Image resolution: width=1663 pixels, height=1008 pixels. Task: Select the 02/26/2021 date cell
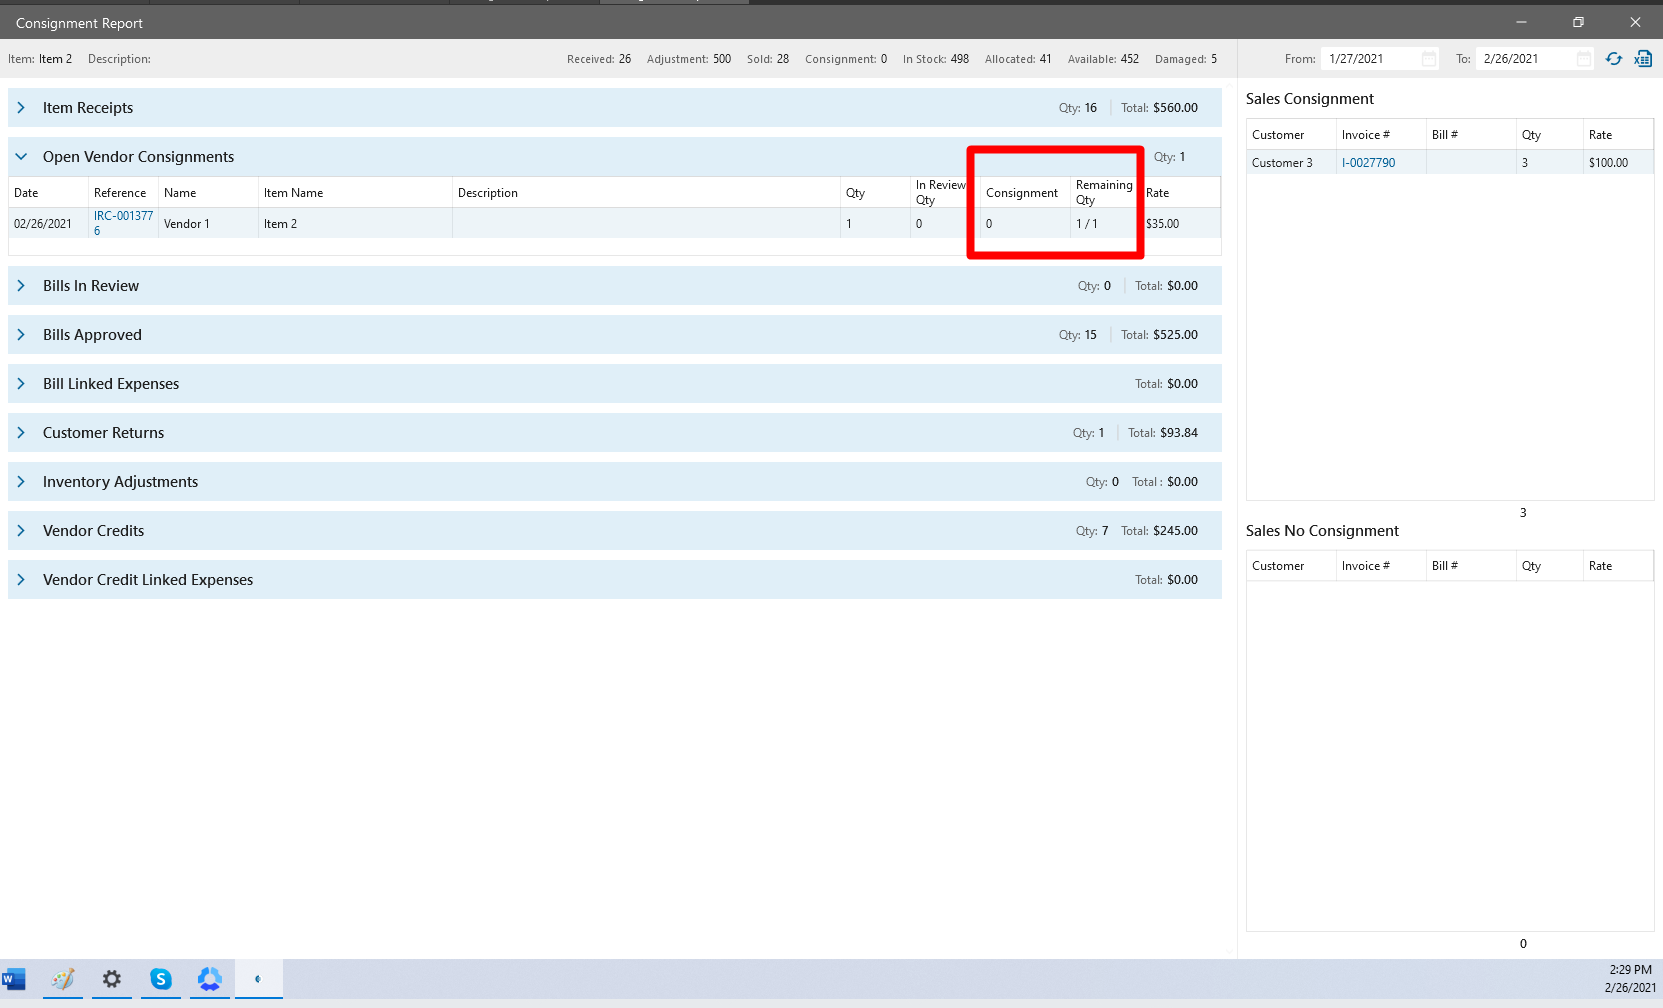pos(48,224)
